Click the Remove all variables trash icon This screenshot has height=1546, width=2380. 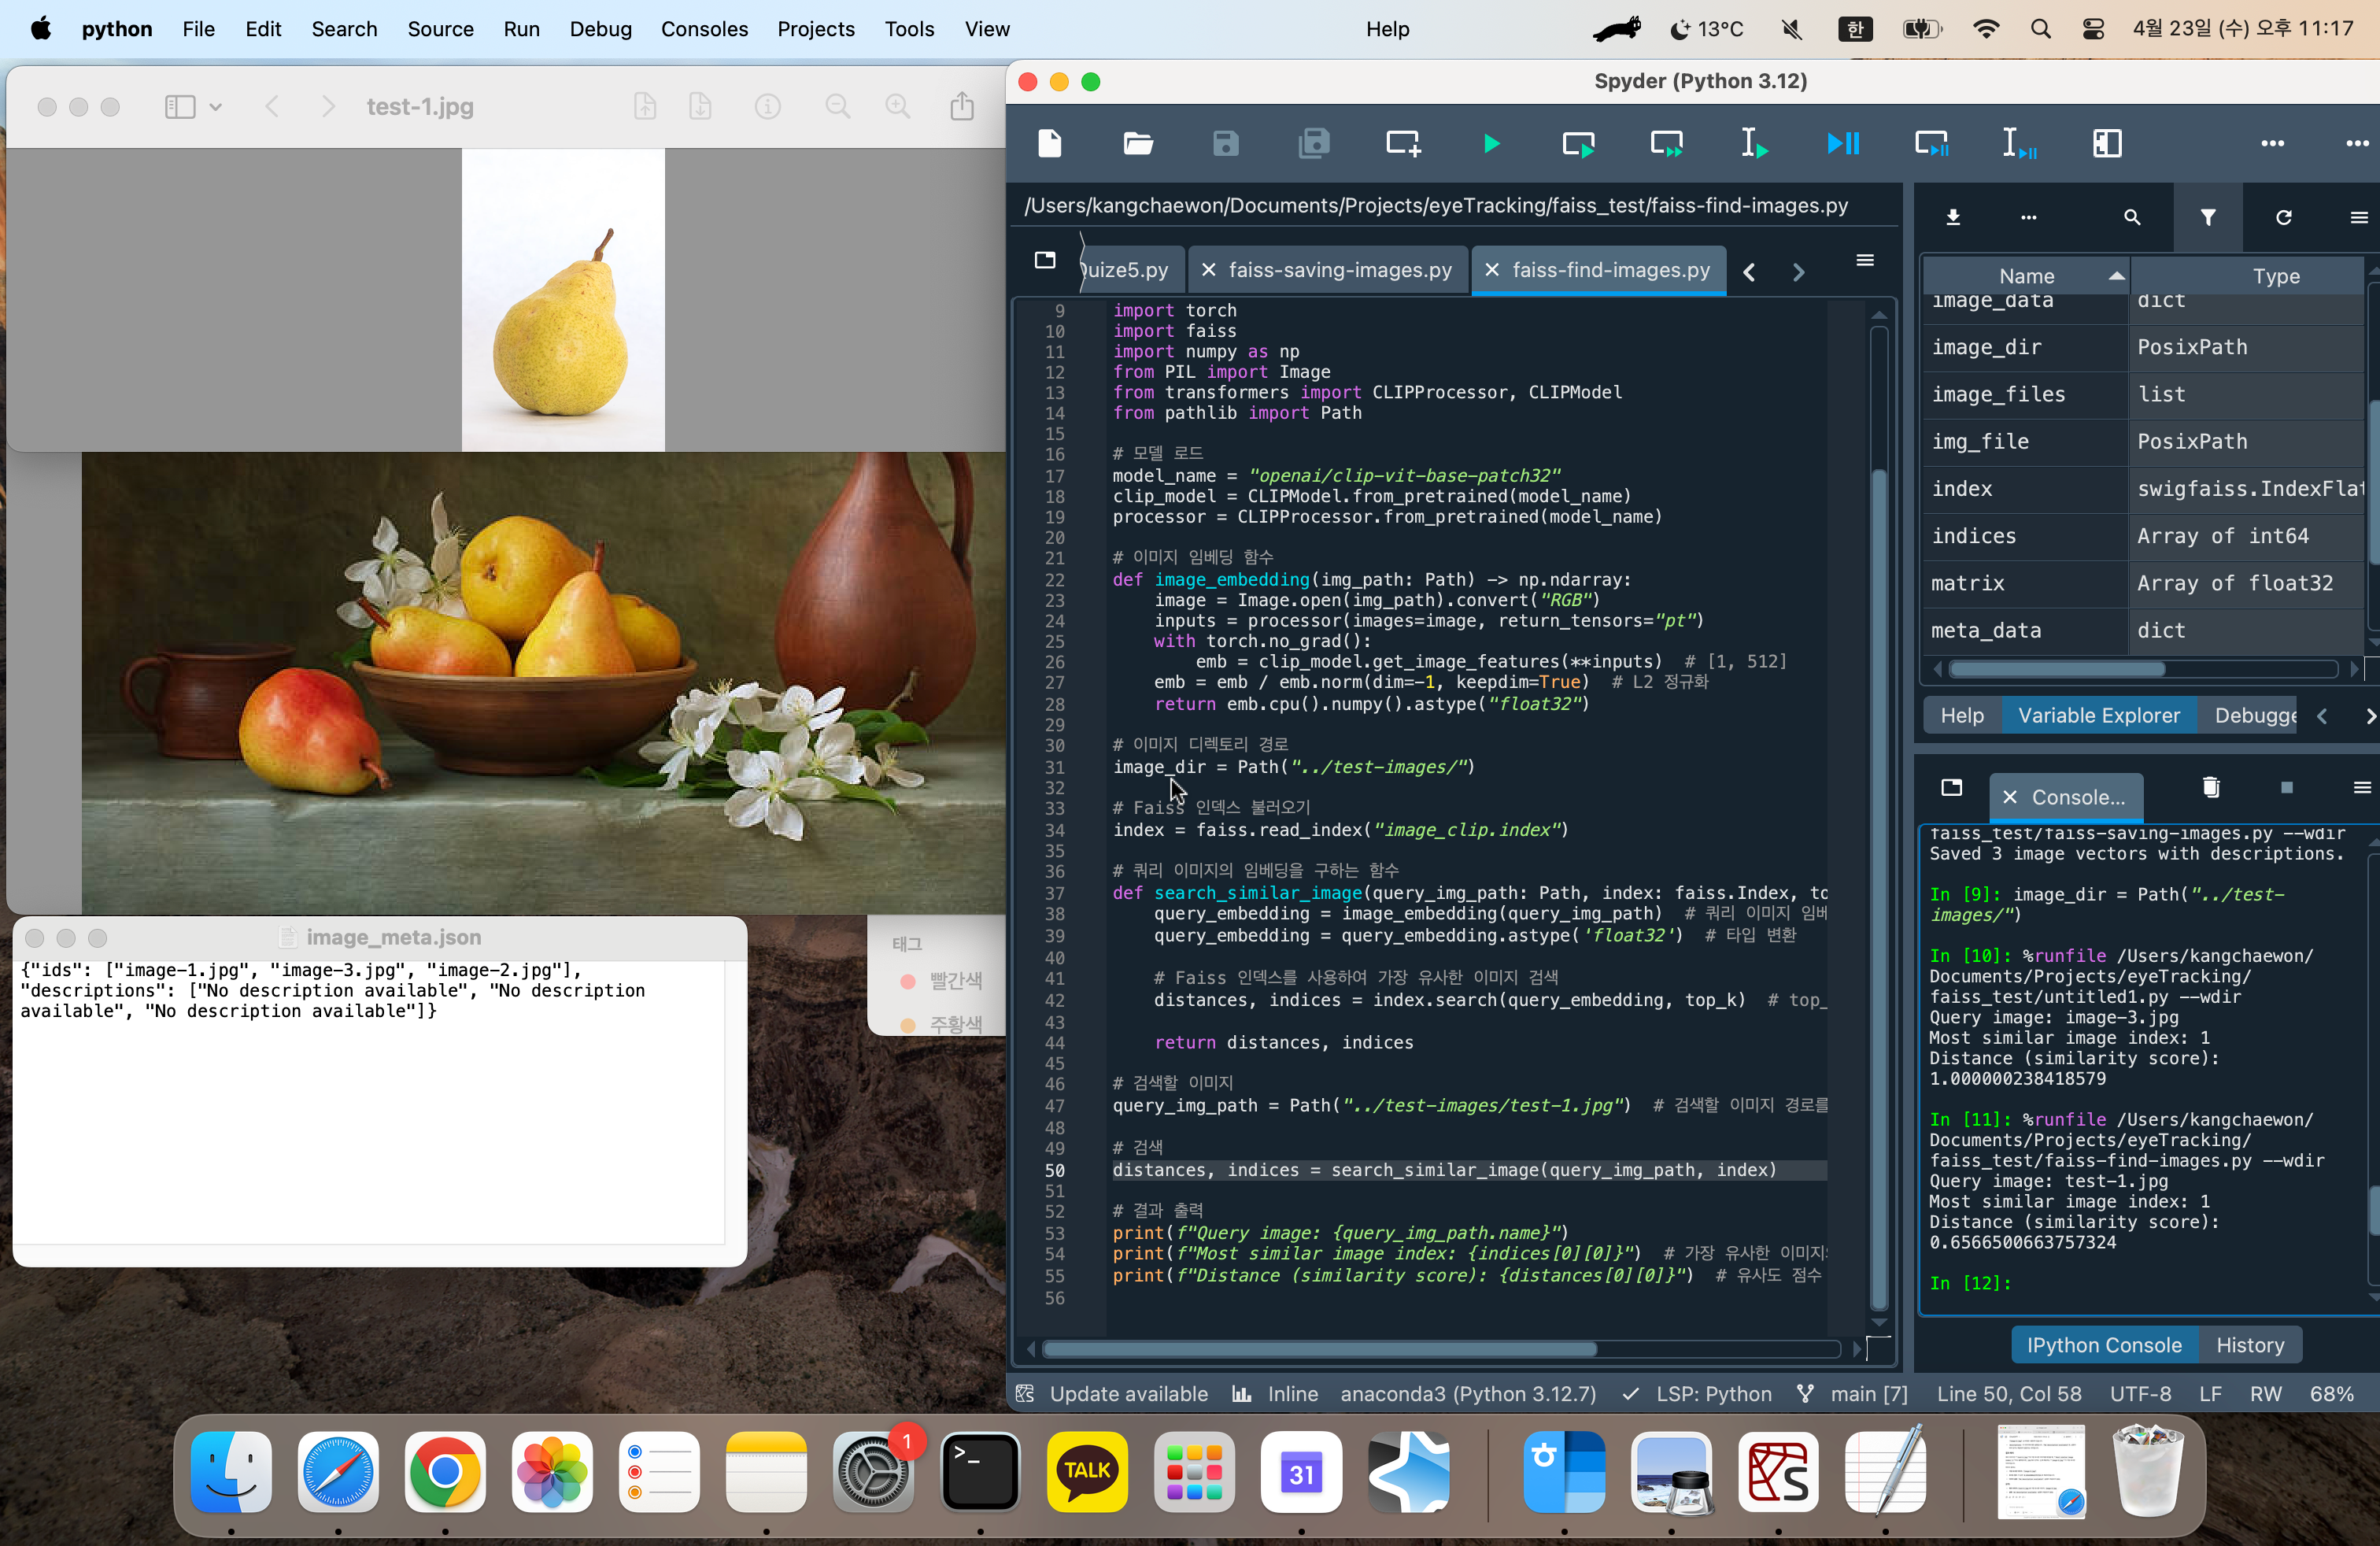click(x=2210, y=789)
